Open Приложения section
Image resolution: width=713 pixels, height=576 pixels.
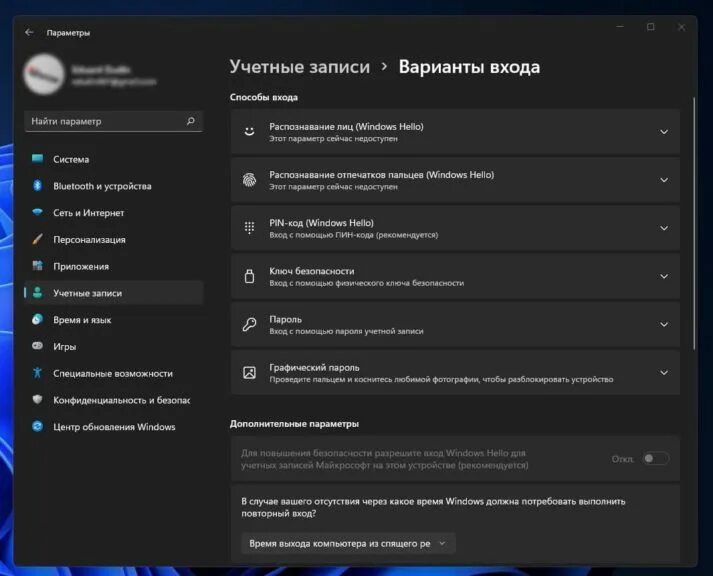point(114,266)
